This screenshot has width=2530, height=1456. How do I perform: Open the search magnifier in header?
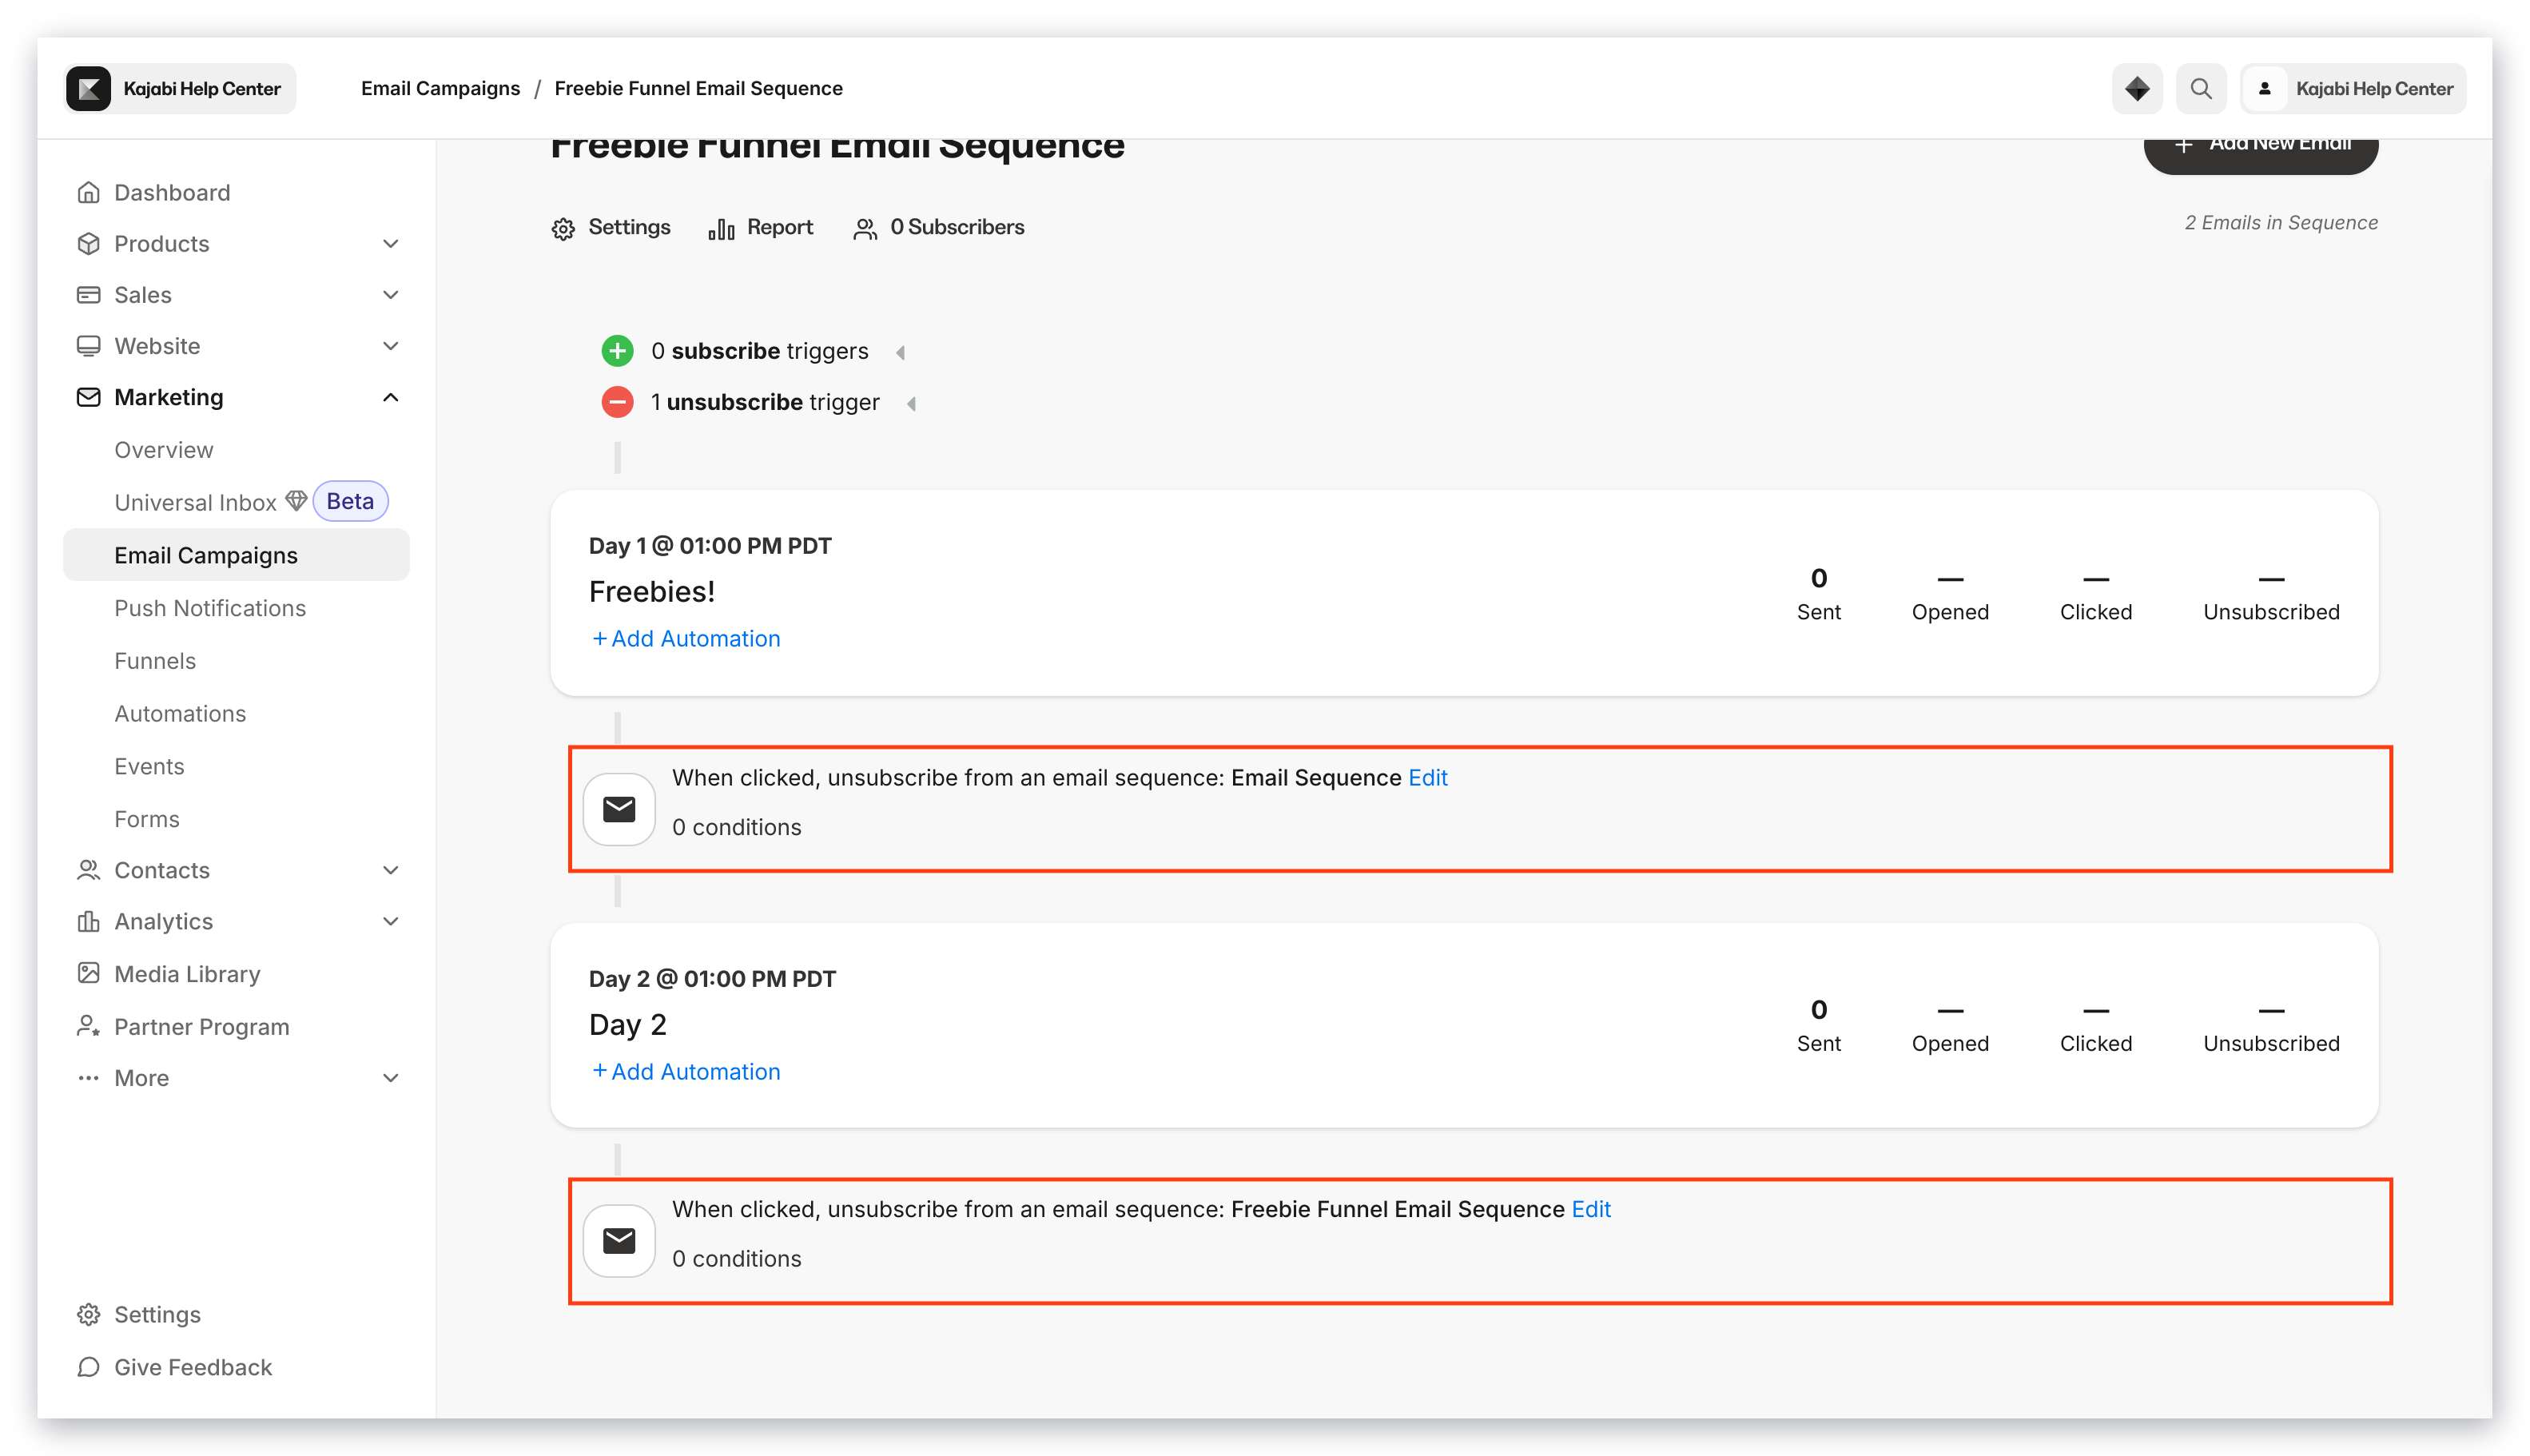click(2200, 88)
